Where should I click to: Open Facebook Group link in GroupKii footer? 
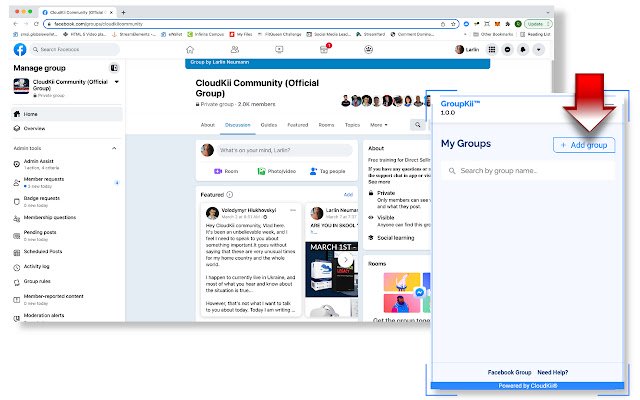click(x=509, y=373)
